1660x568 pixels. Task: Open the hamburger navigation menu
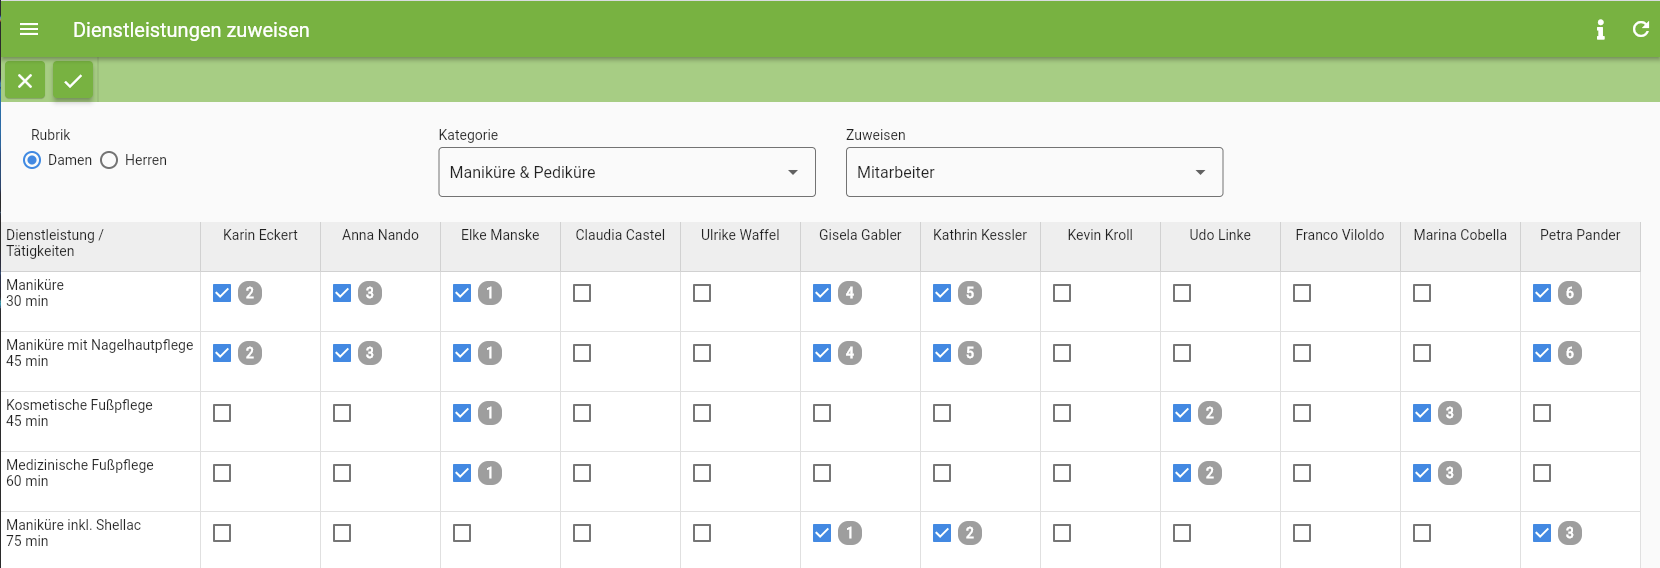29,30
